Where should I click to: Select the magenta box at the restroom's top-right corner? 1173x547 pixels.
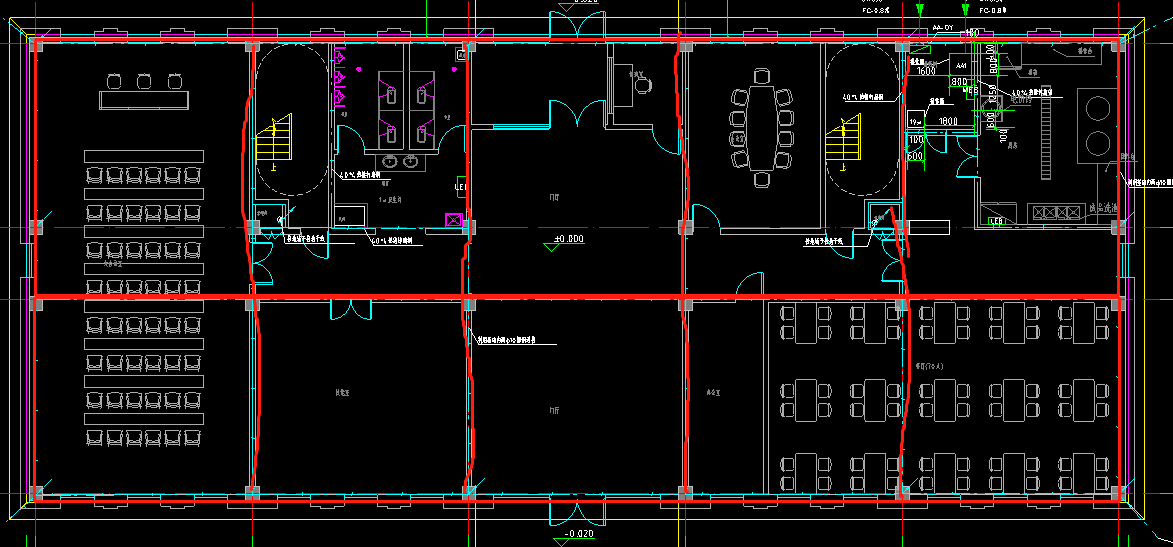pyautogui.click(x=462, y=55)
